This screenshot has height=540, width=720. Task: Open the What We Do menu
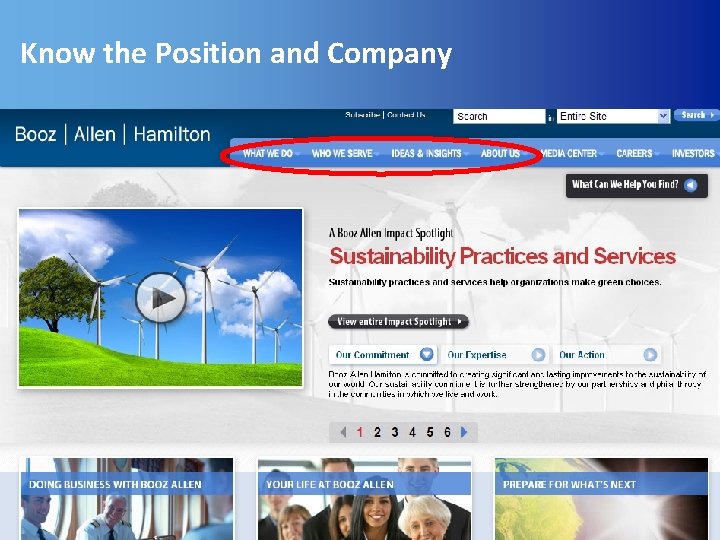click(x=268, y=153)
